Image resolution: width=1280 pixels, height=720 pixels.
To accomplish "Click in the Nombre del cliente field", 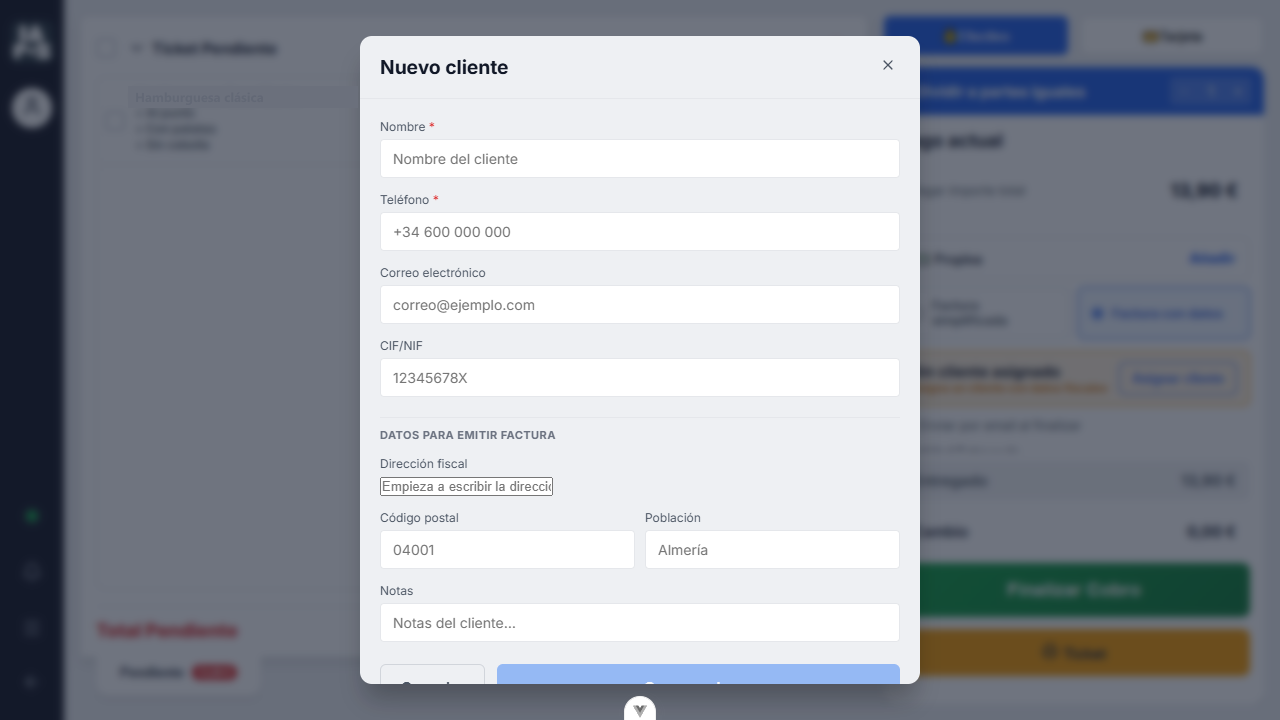I will pos(640,159).
